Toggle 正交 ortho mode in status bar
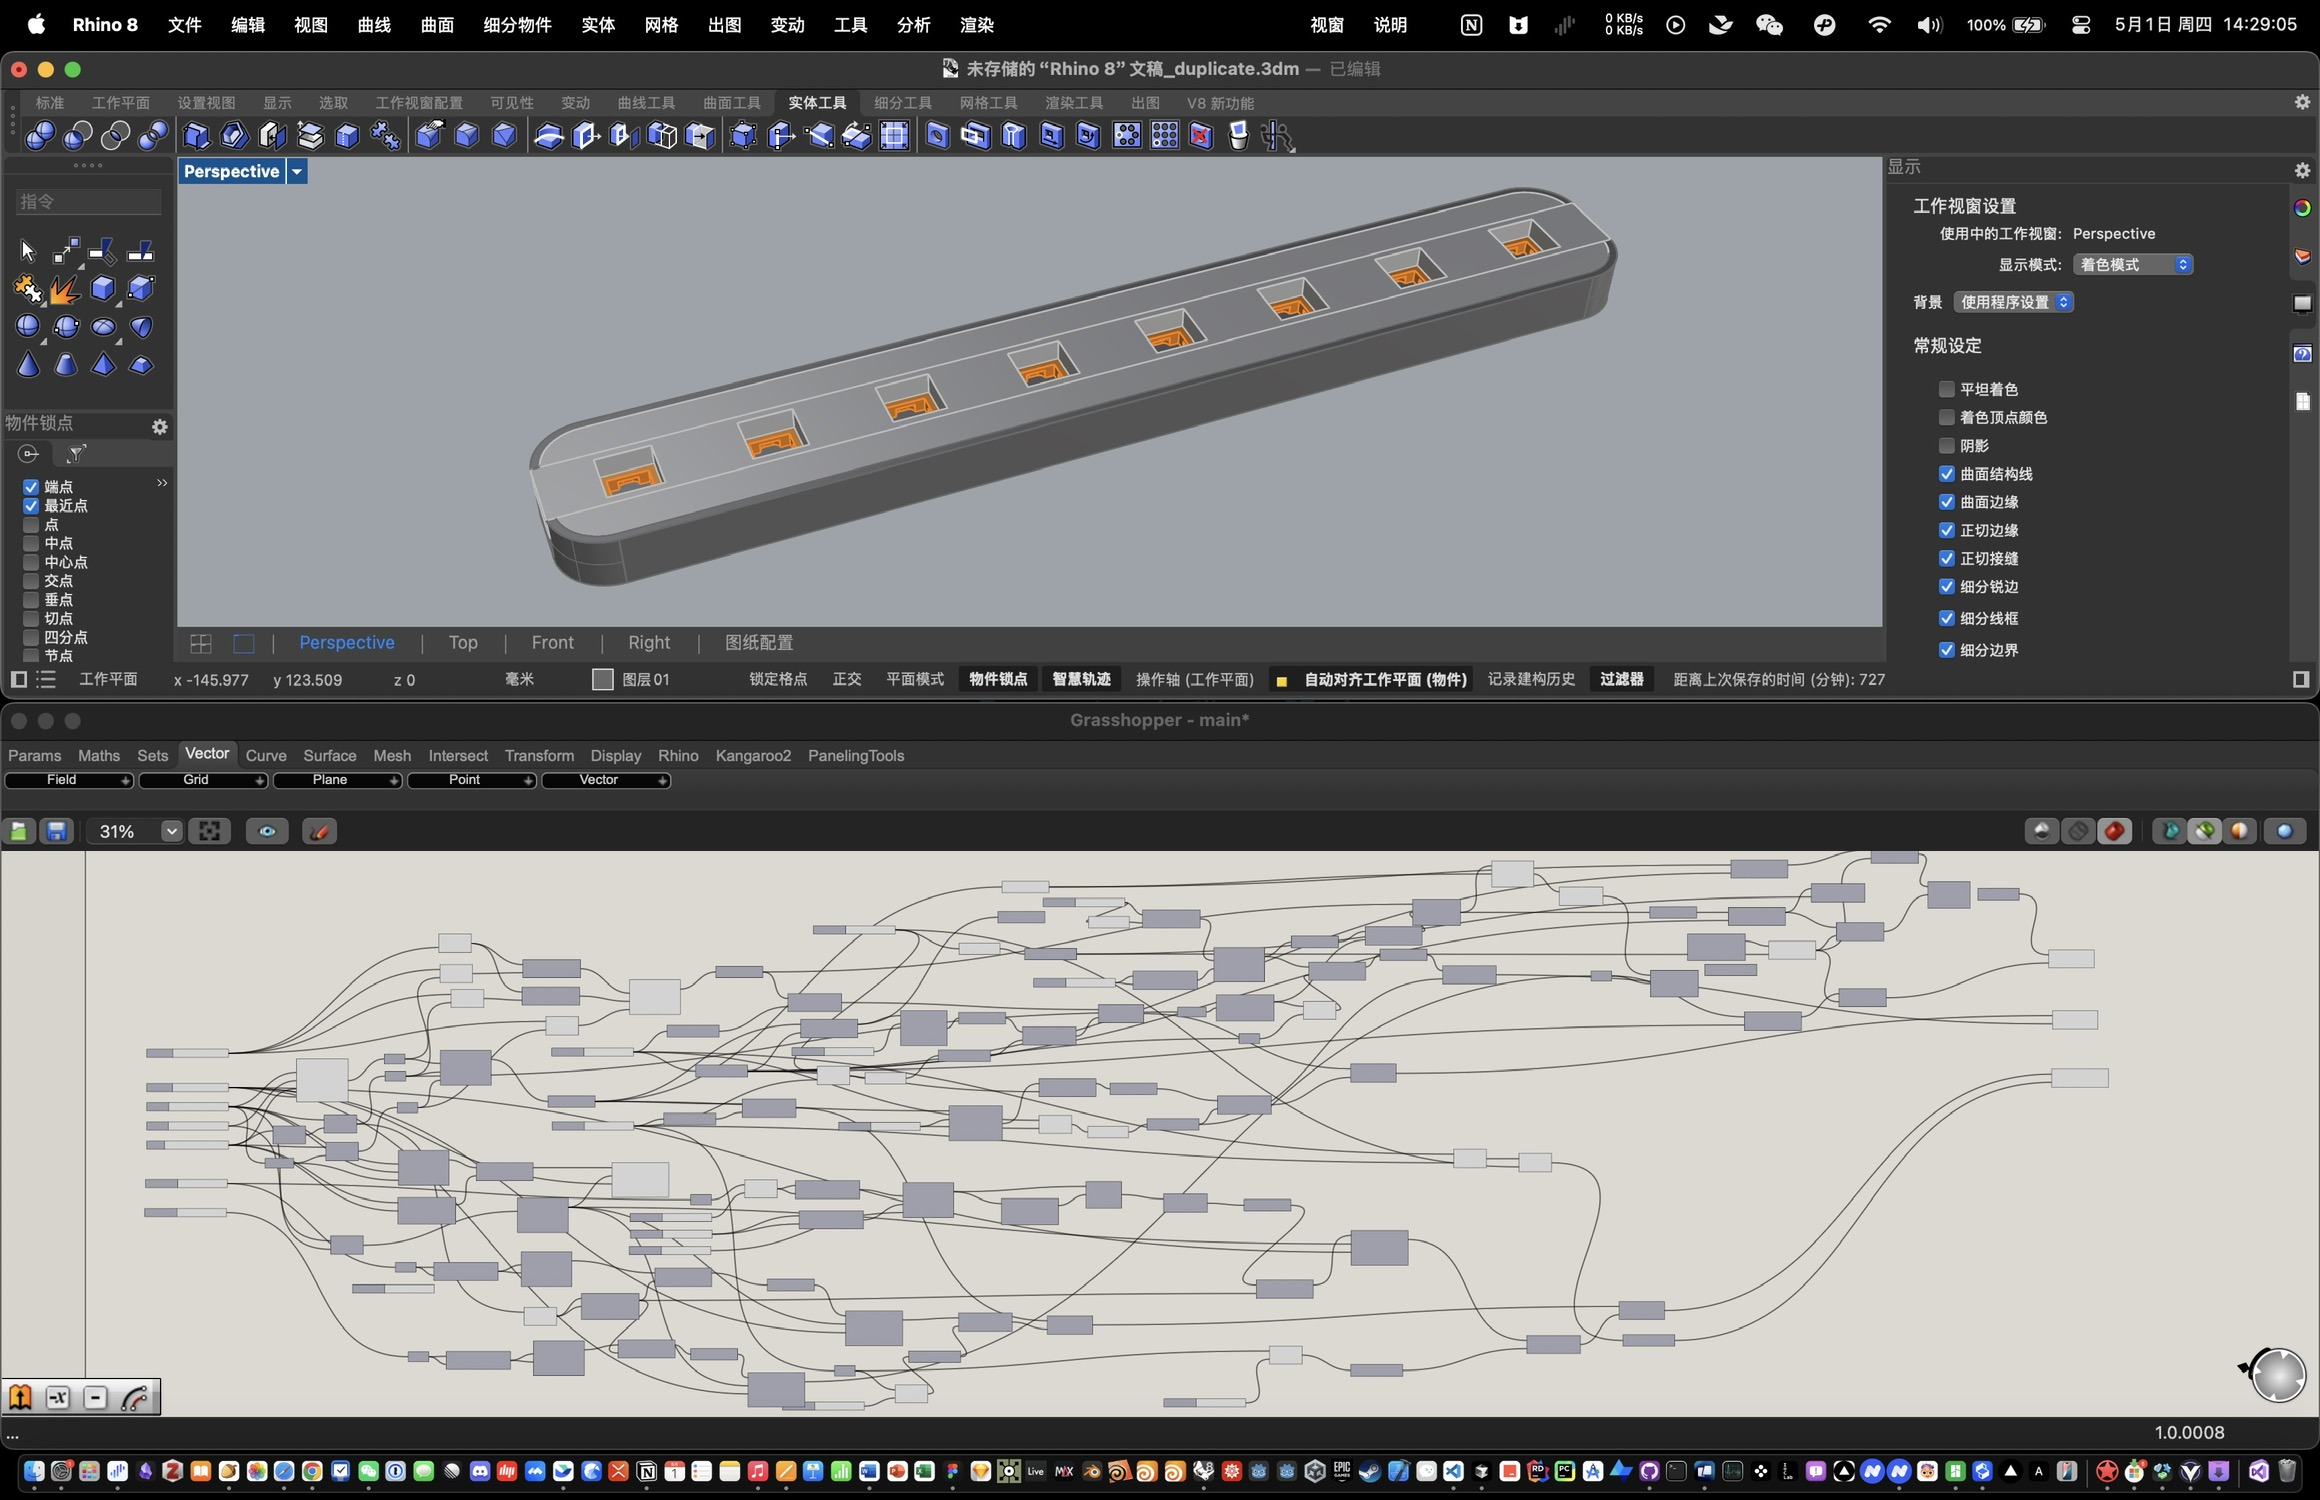The image size is (2320, 1500). [x=846, y=679]
